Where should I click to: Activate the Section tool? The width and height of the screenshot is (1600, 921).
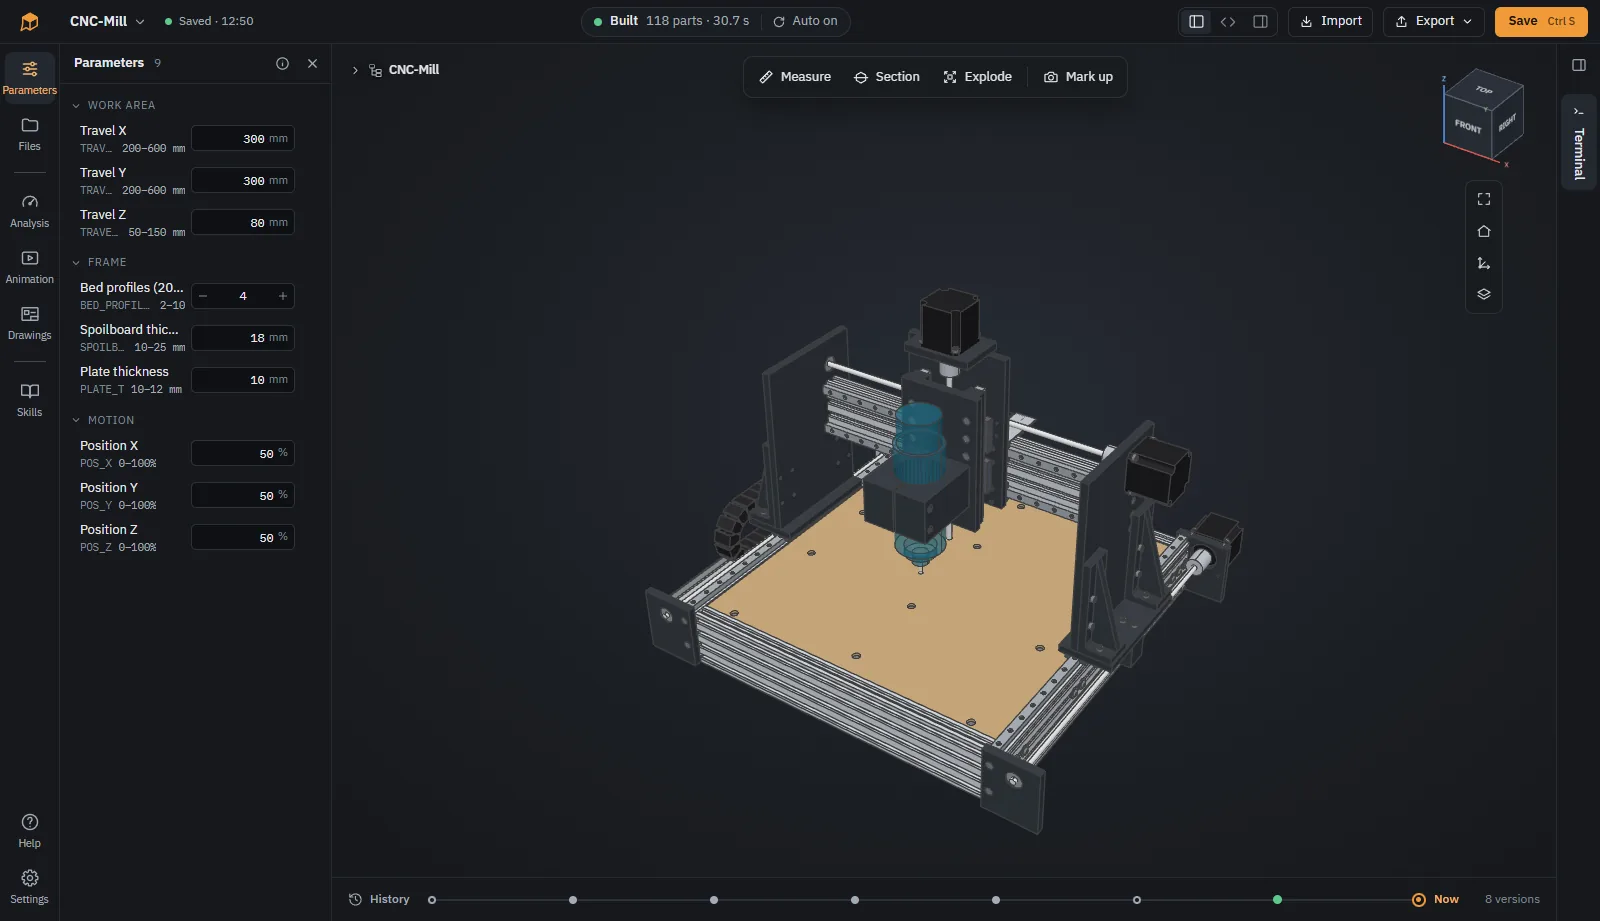coord(887,77)
